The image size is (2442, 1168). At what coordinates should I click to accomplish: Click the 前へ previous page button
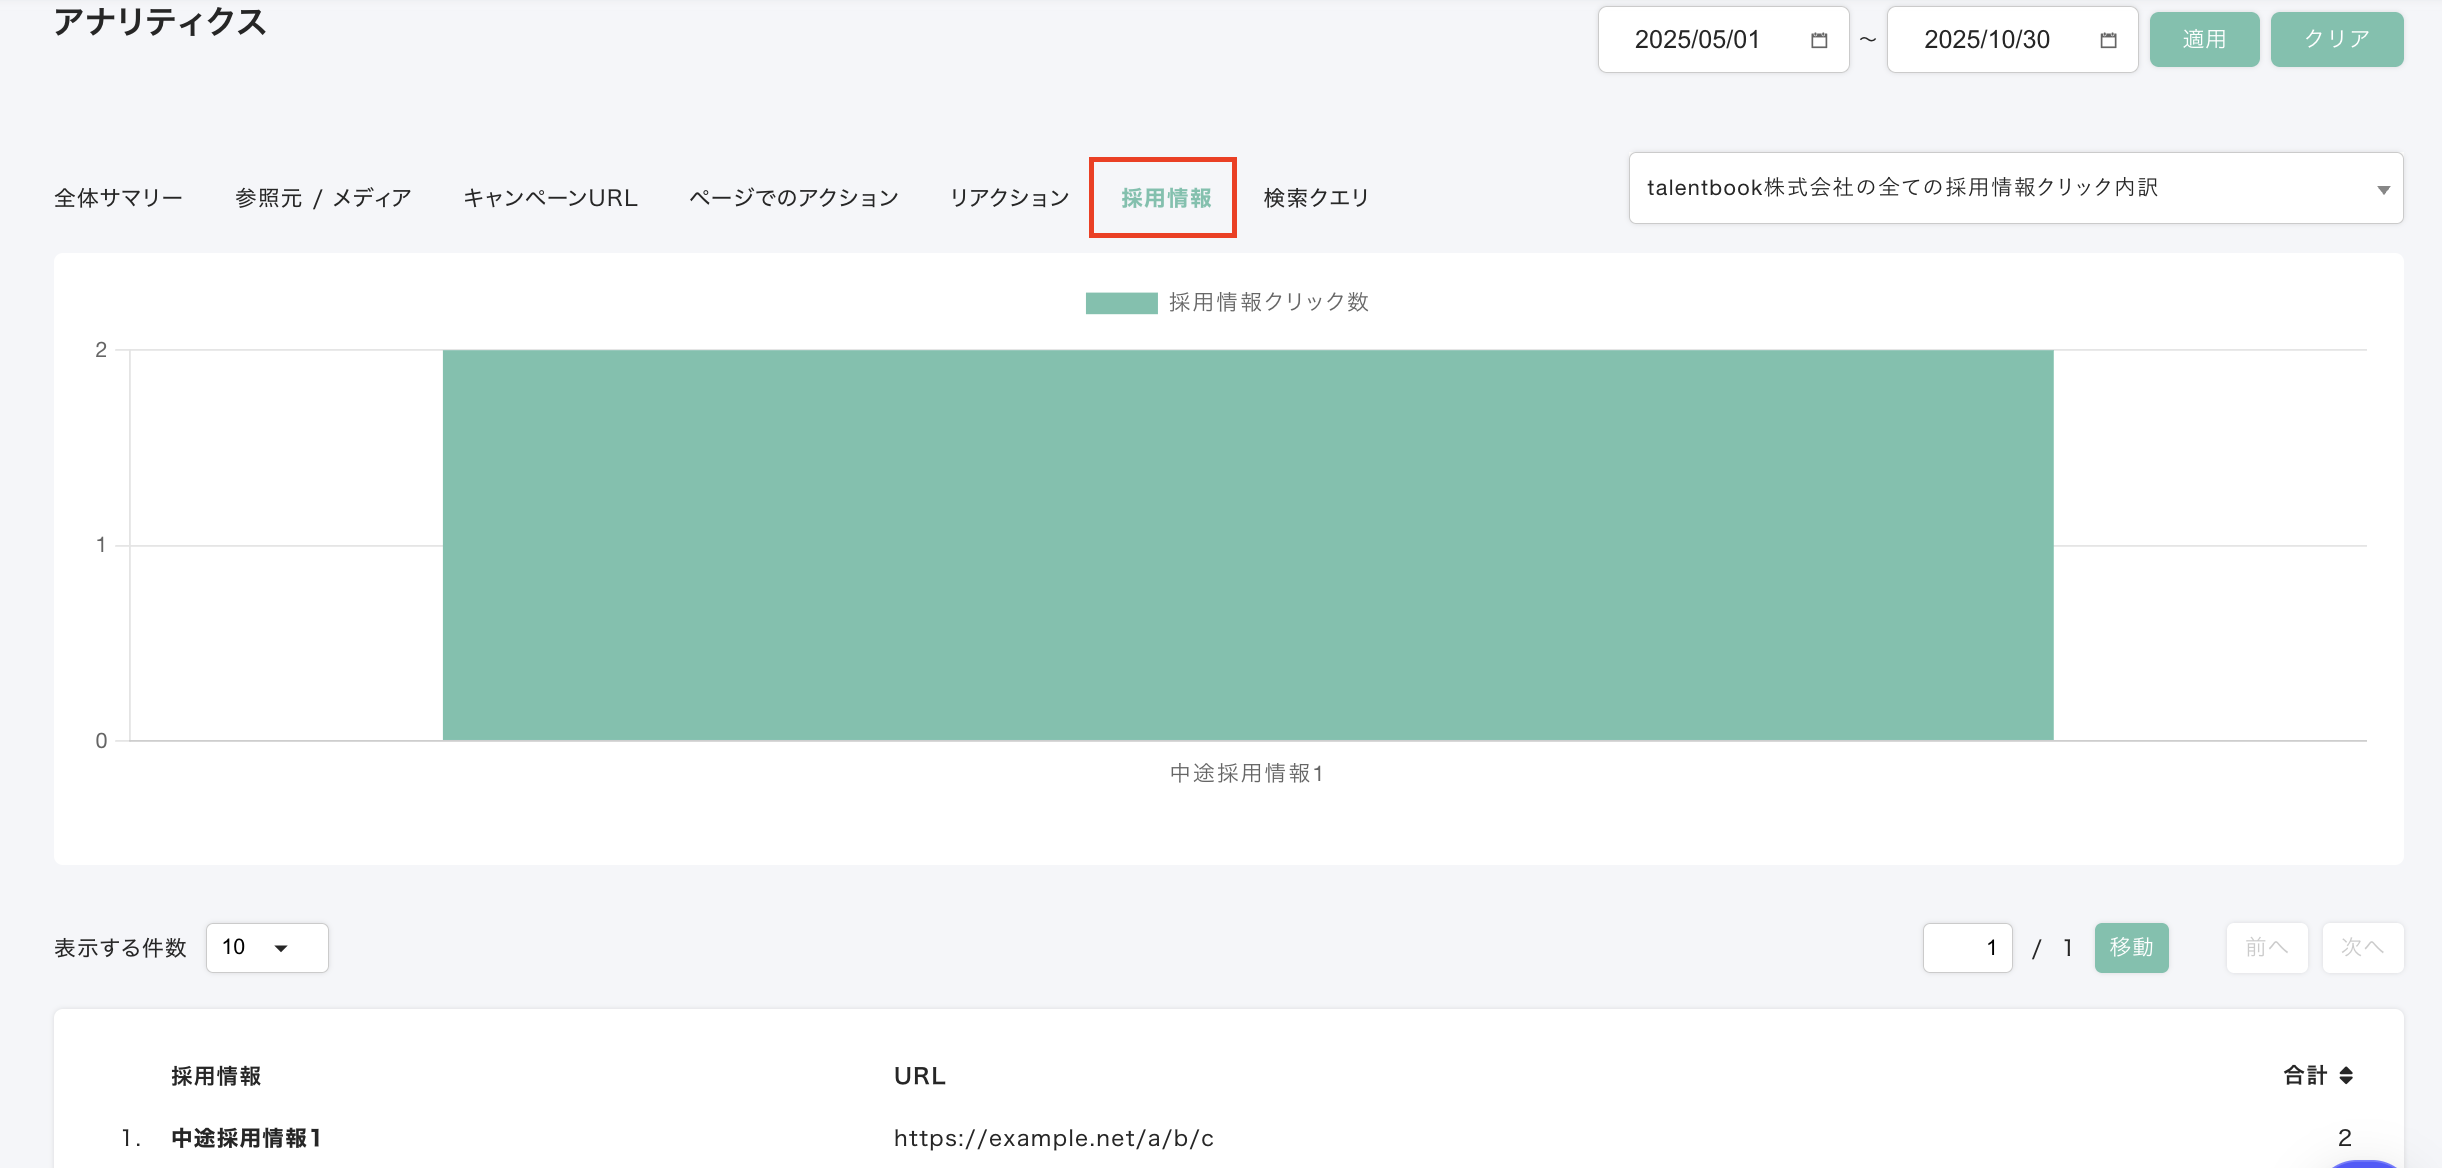[x=2266, y=947]
